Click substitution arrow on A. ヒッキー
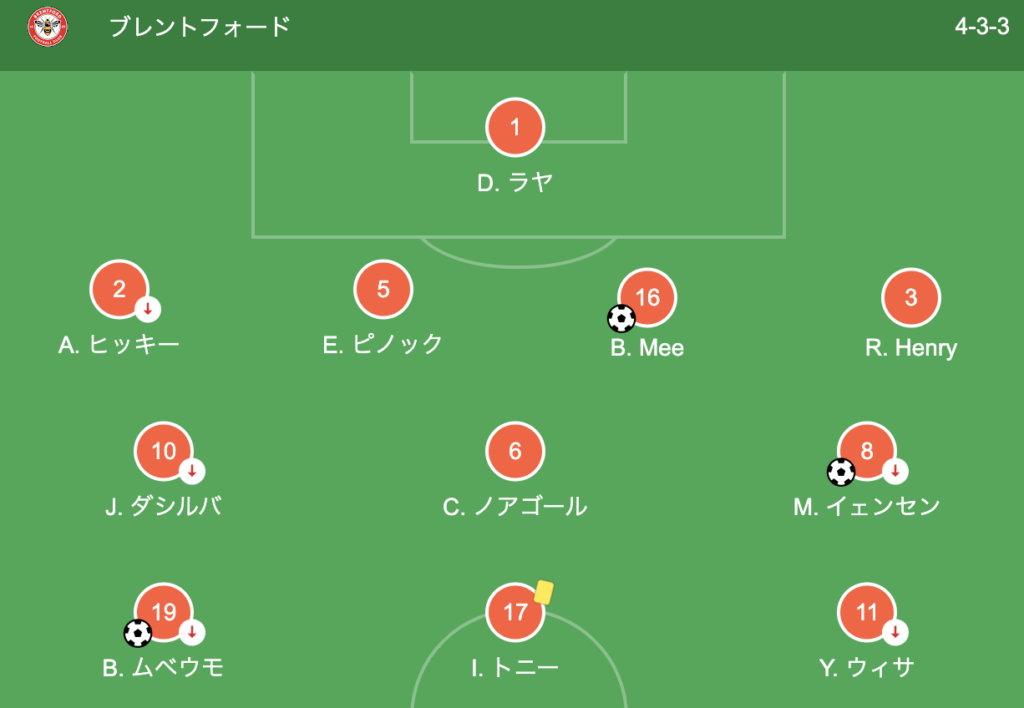 point(148,309)
